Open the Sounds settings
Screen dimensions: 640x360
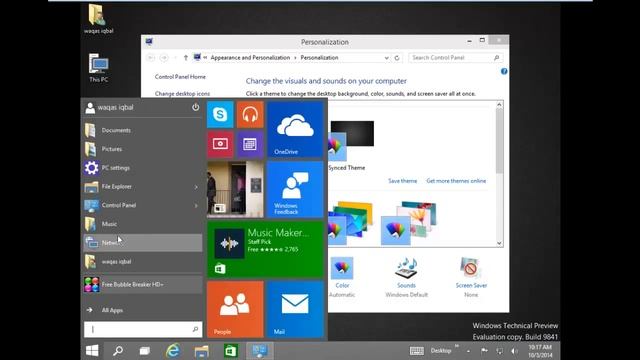click(406, 278)
